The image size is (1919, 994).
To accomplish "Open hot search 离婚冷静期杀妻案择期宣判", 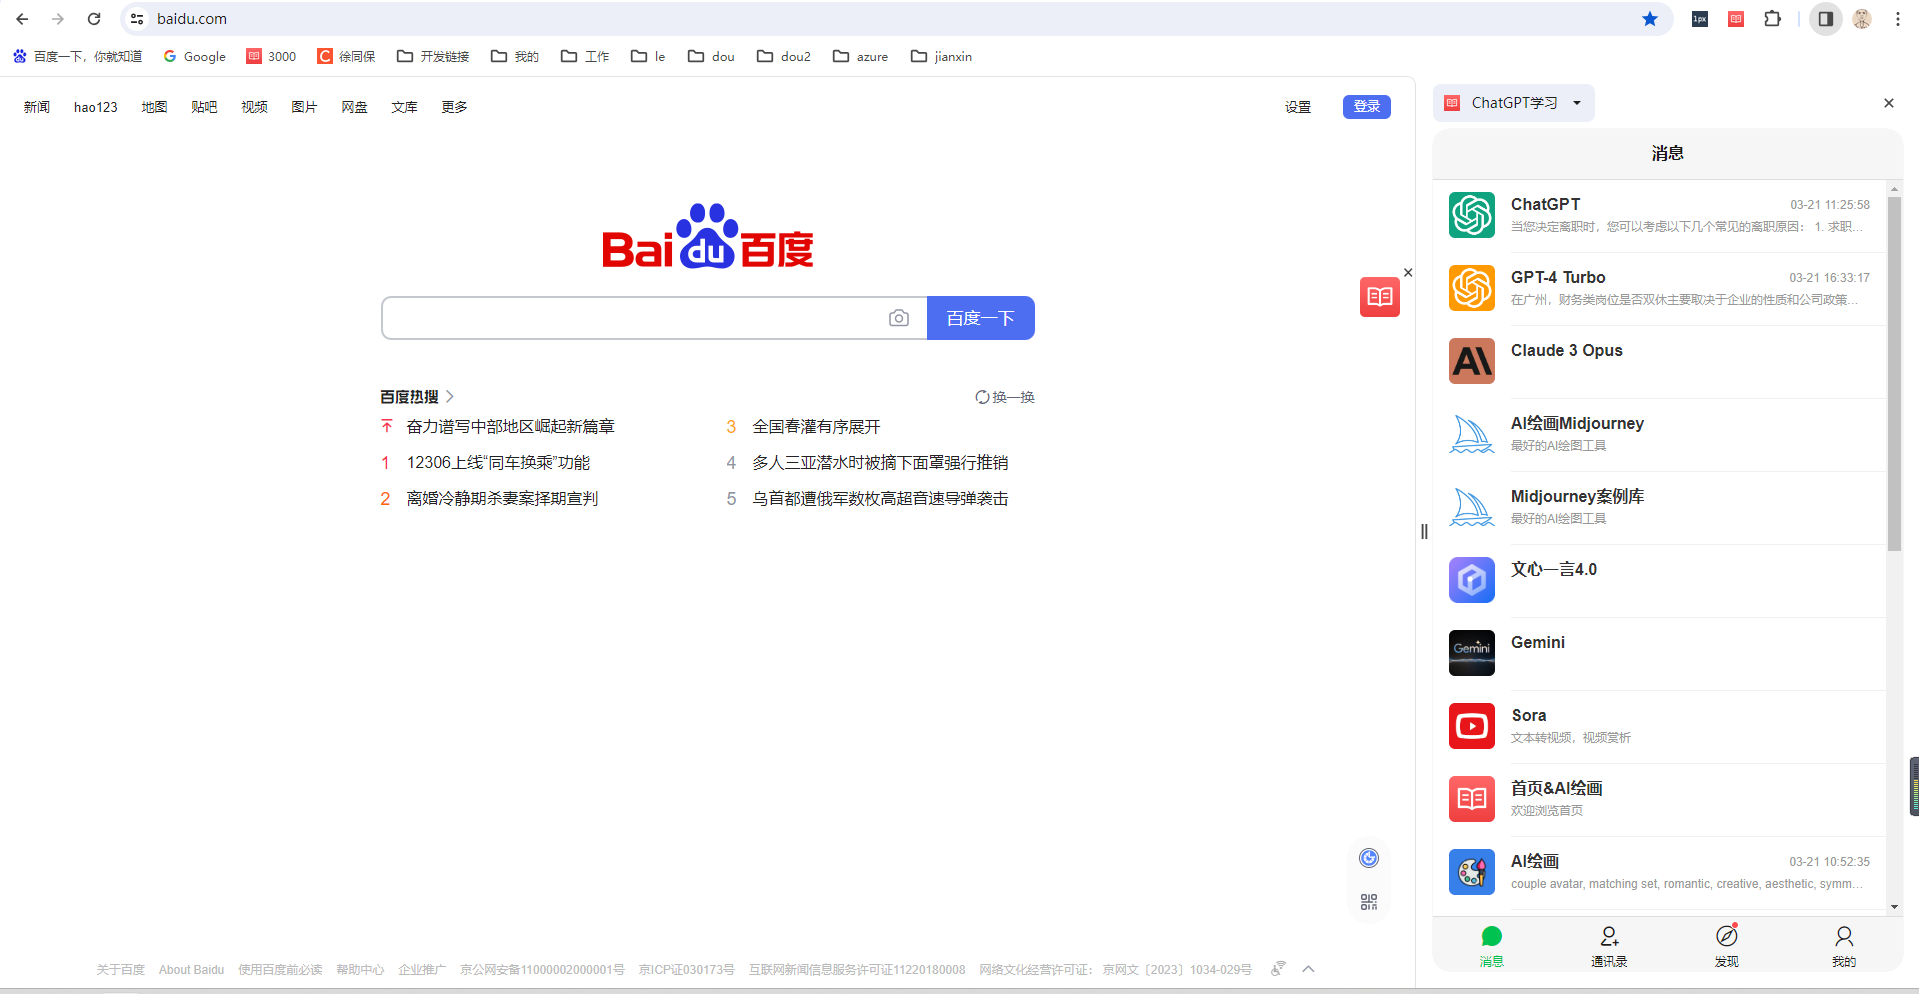I will tap(502, 499).
